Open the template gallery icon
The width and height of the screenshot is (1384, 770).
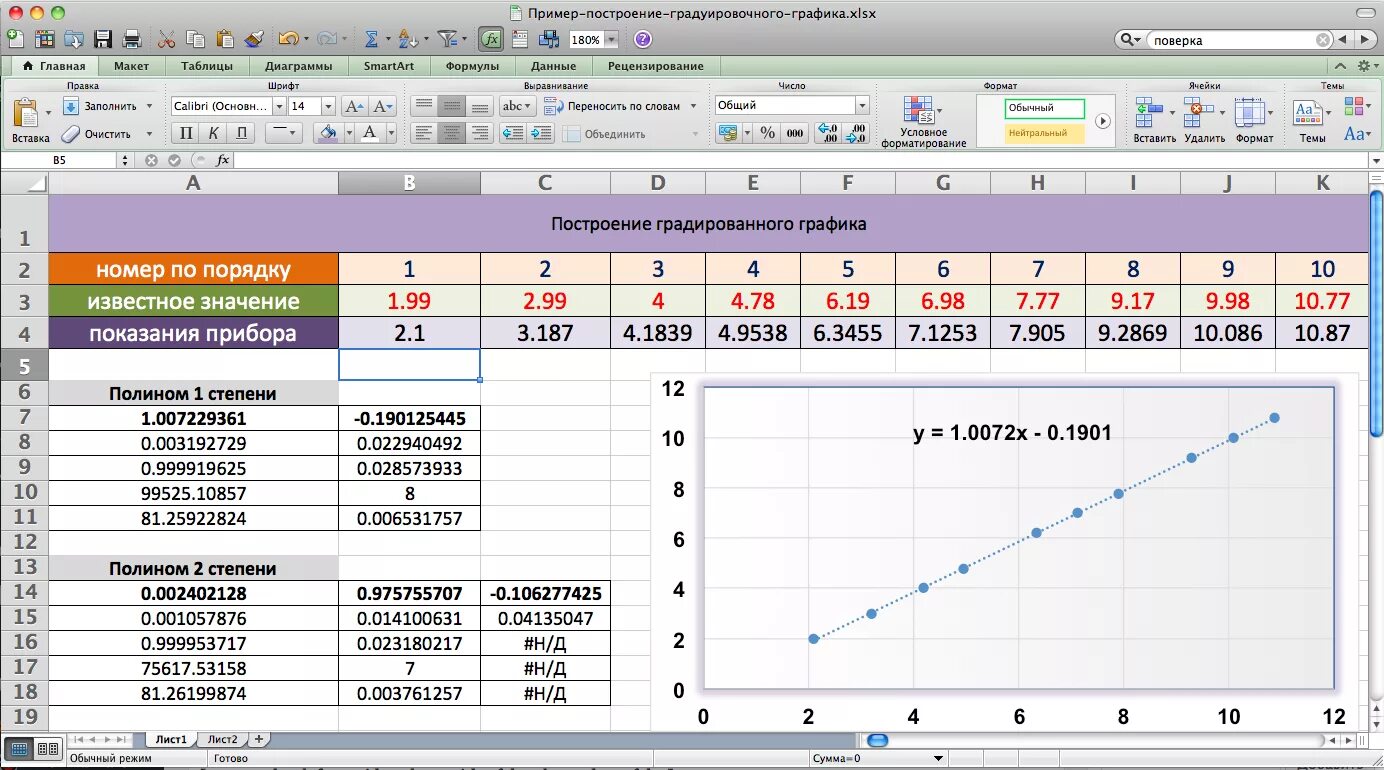tap(45, 39)
